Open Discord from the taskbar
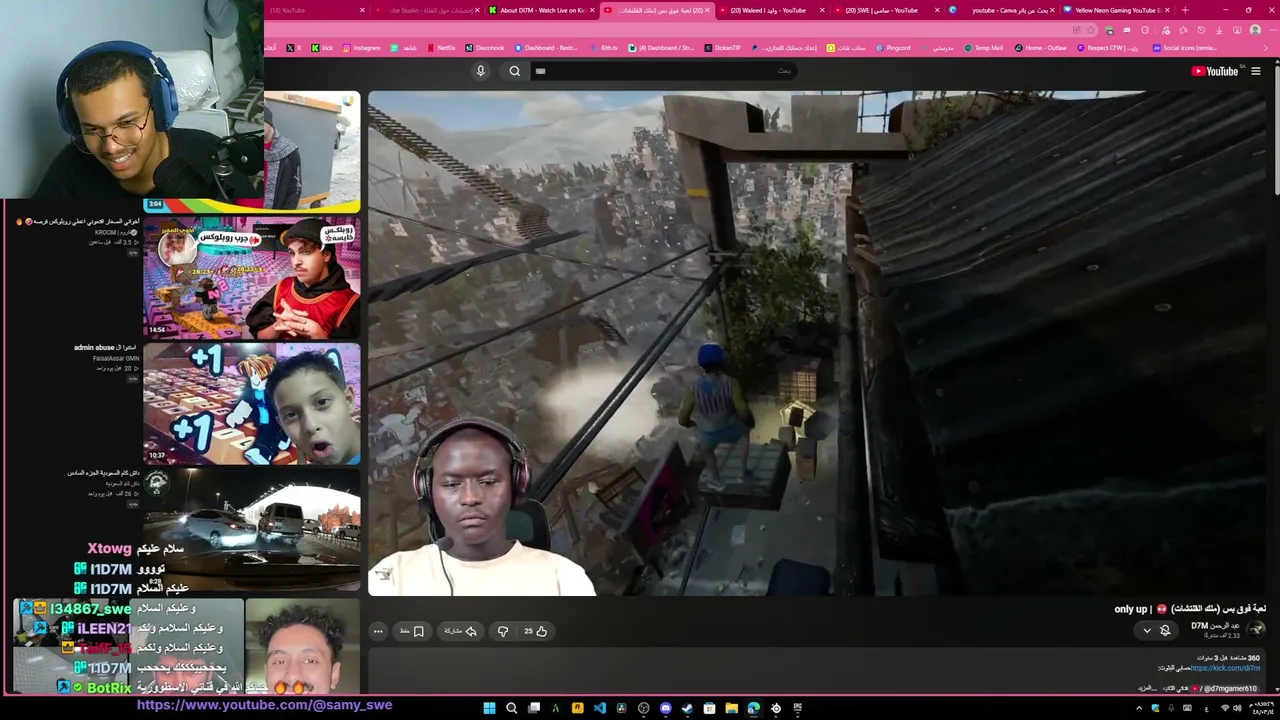 [665, 708]
